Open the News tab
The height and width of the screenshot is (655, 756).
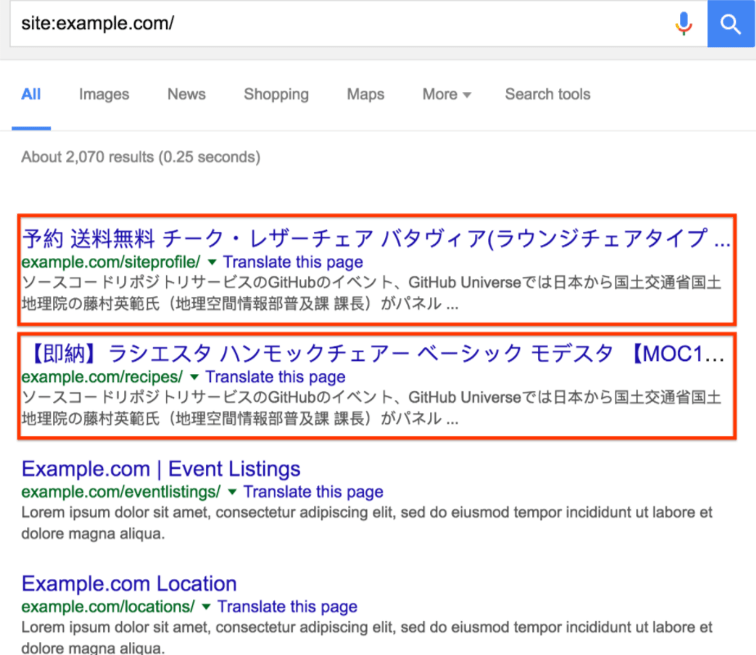point(186,94)
